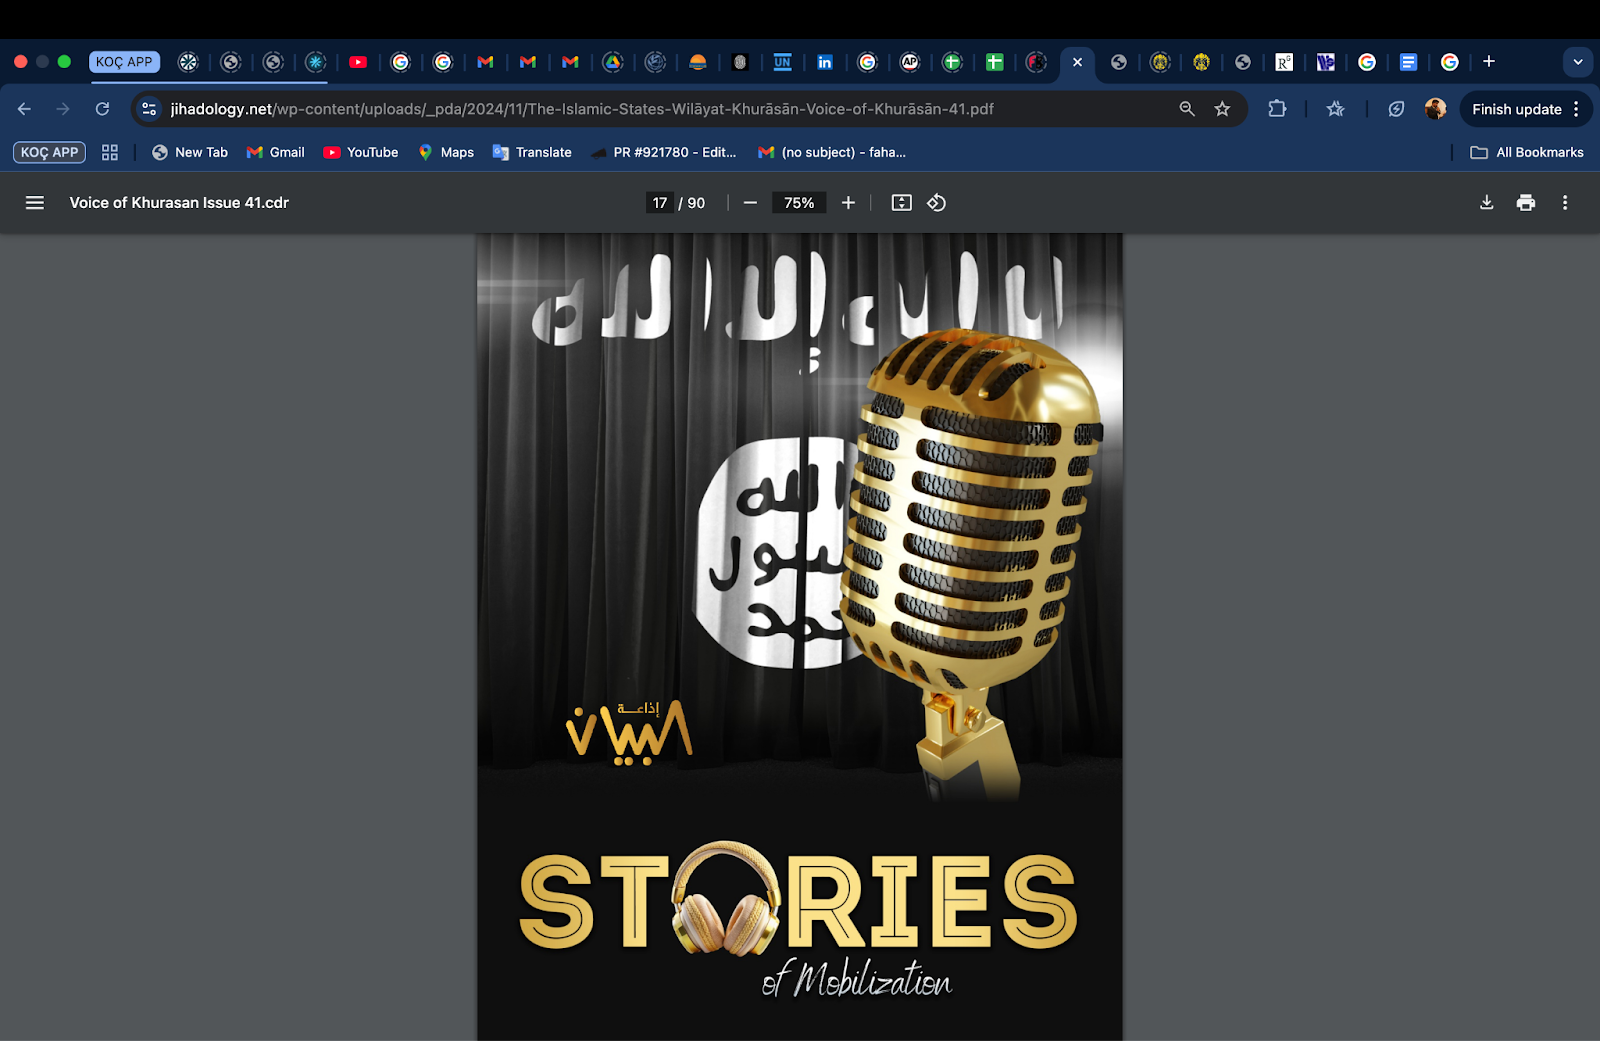This screenshot has height=1041, width=1600.
Task: Open the All Bookmarks folder
Action: point(1527,152)
